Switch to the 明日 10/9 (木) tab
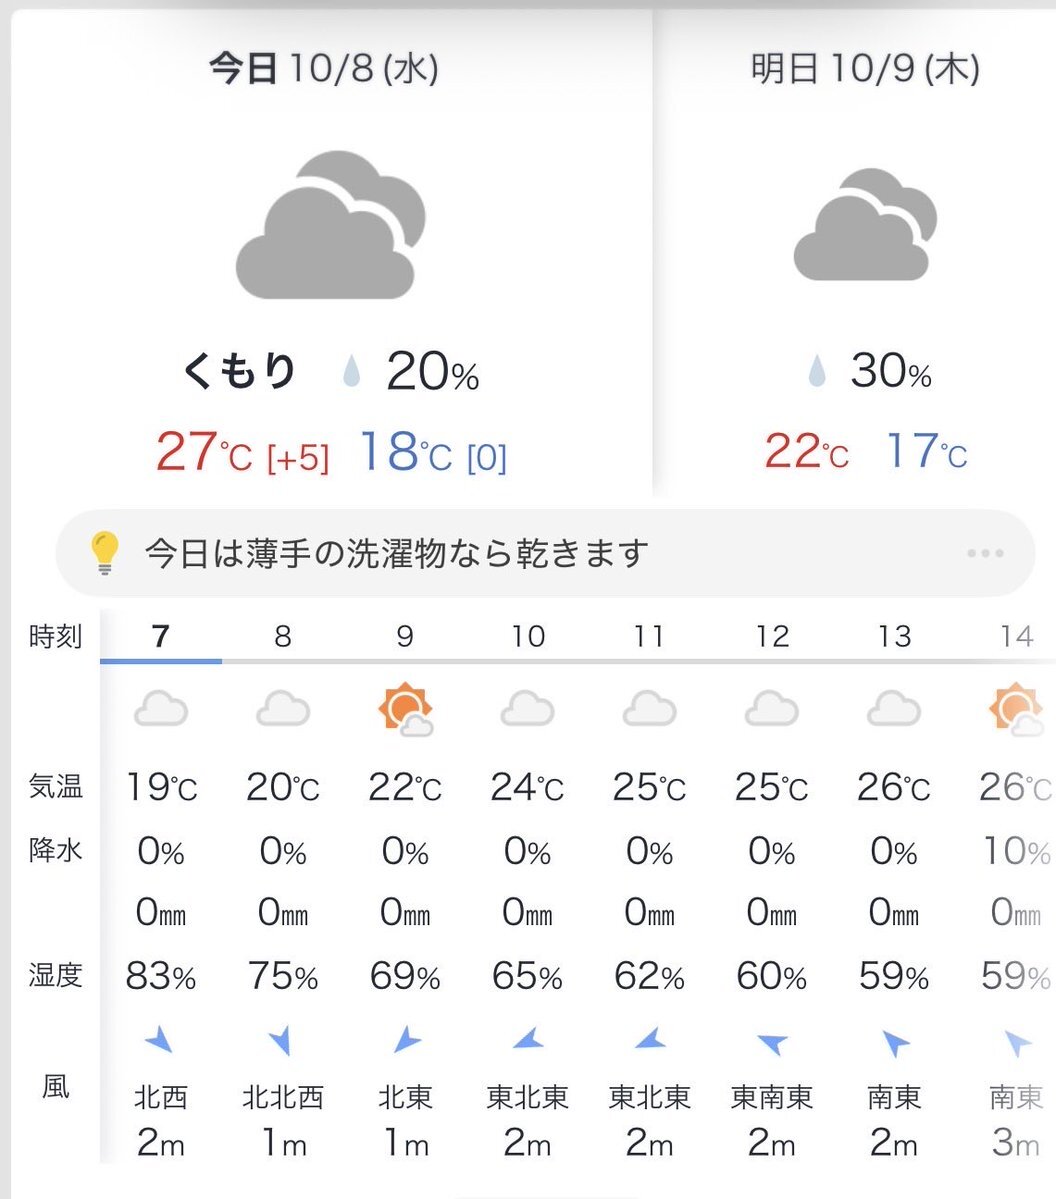 pos(865,70)
